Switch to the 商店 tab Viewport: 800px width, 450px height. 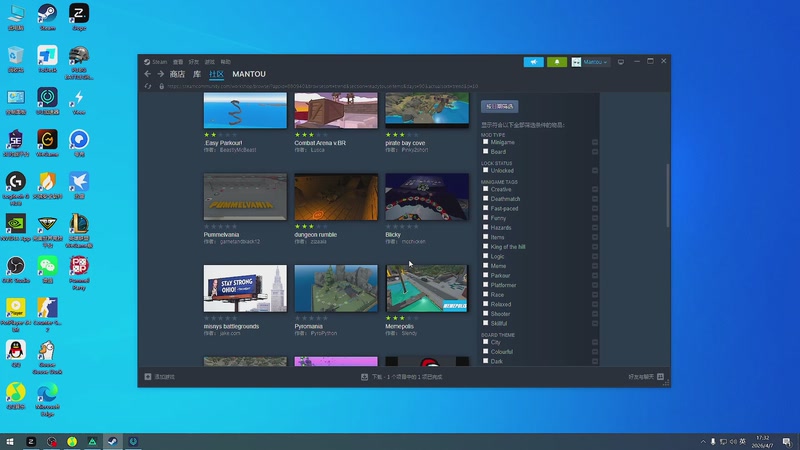point(177,74)
